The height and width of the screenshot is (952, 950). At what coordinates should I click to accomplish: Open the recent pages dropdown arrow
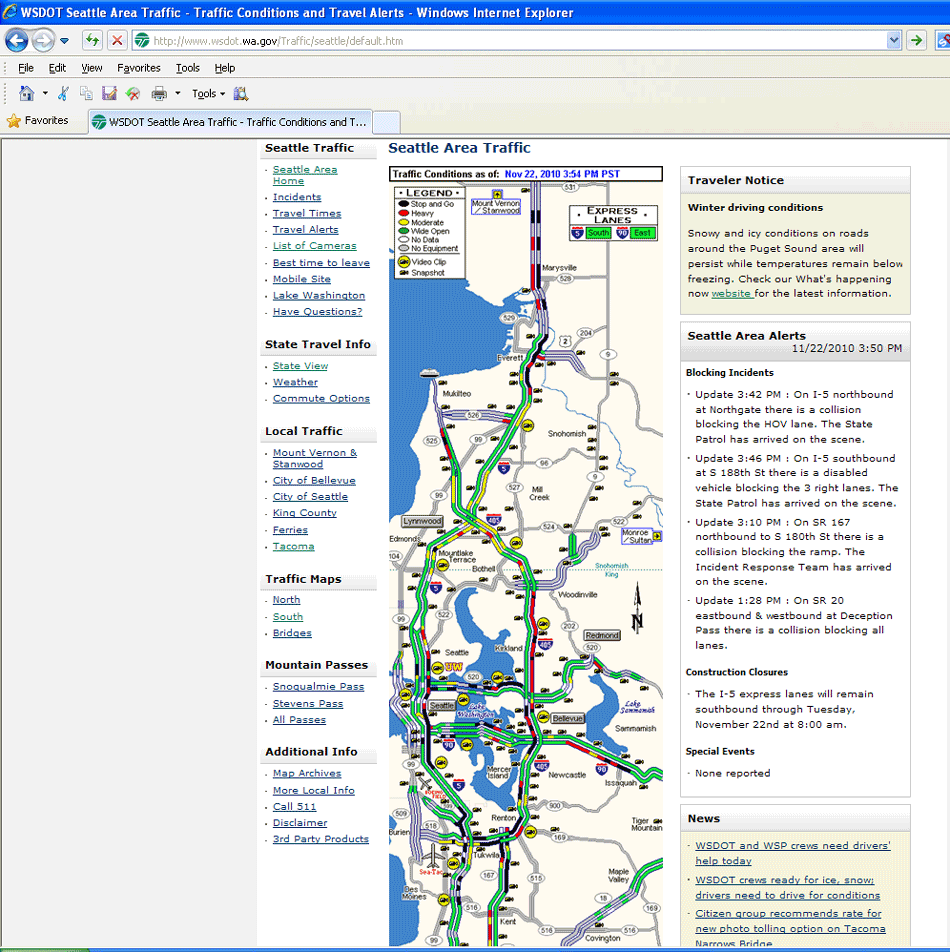[65, 41]
